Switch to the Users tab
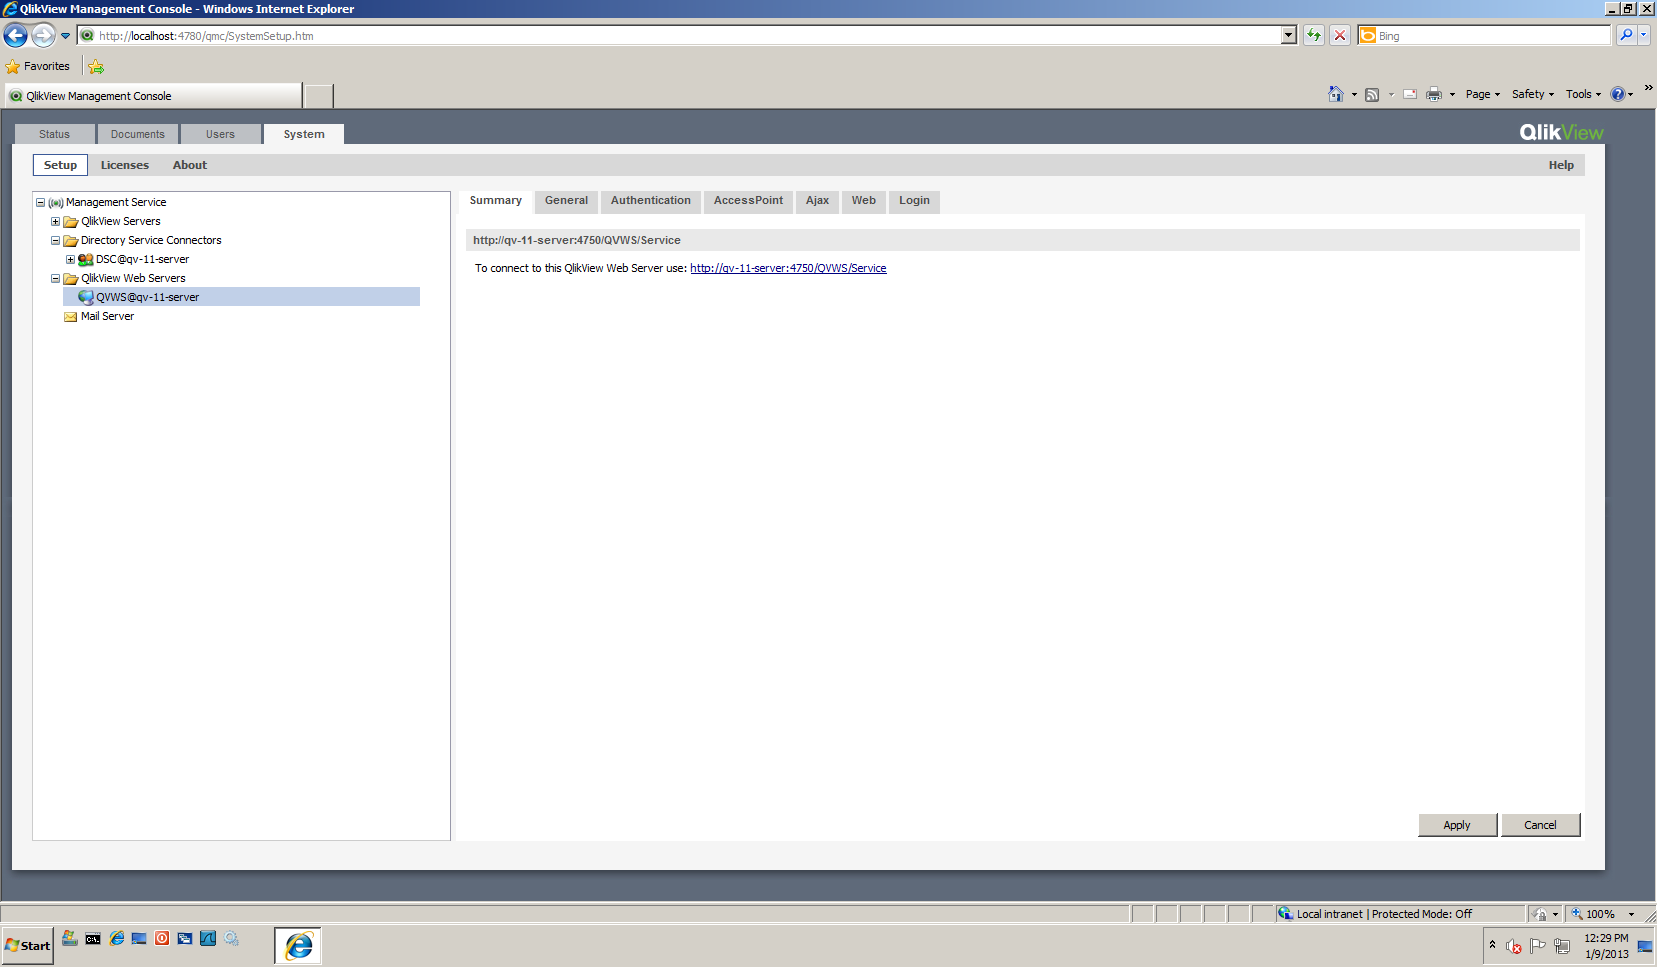 [x=221, y=134]
